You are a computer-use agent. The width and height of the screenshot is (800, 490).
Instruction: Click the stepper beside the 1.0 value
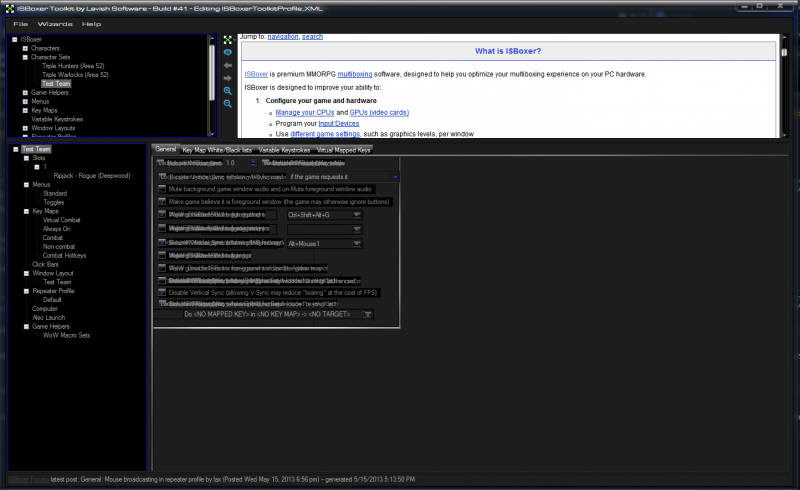point(253,163)
